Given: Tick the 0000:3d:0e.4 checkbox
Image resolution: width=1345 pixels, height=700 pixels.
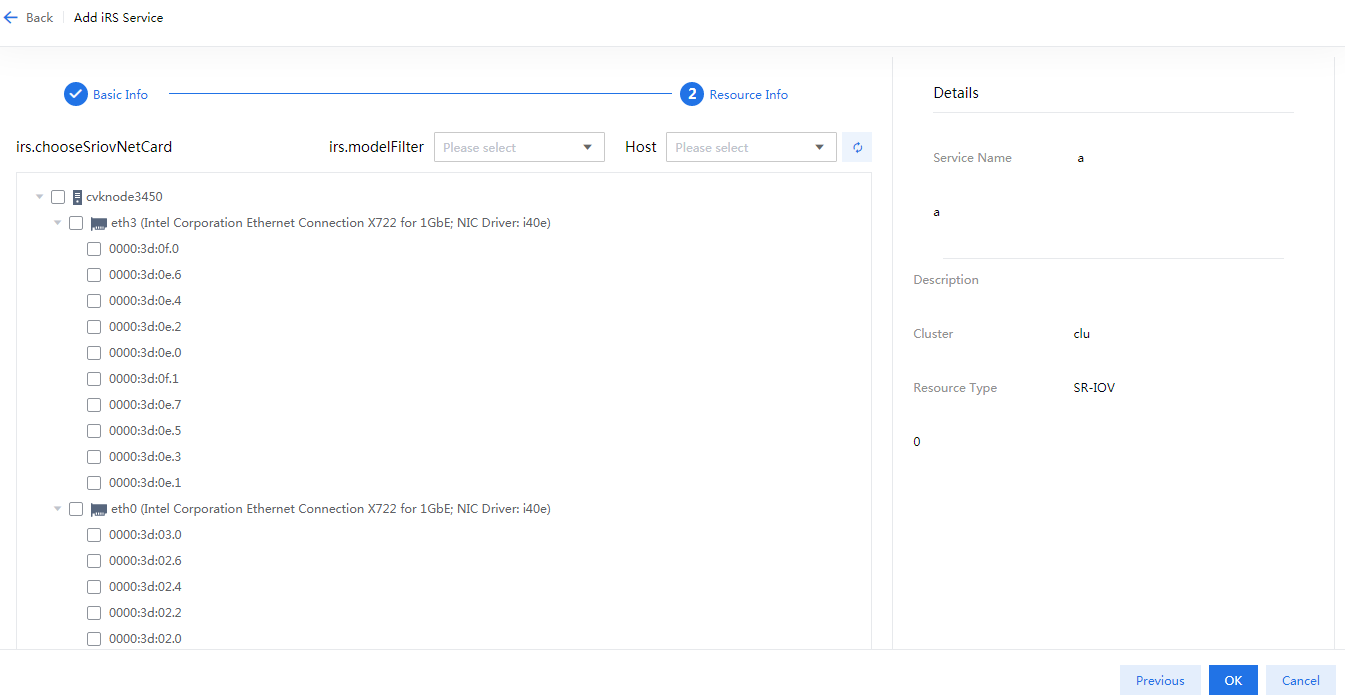Looking at the screenshot, I should (x=94, y=301).
